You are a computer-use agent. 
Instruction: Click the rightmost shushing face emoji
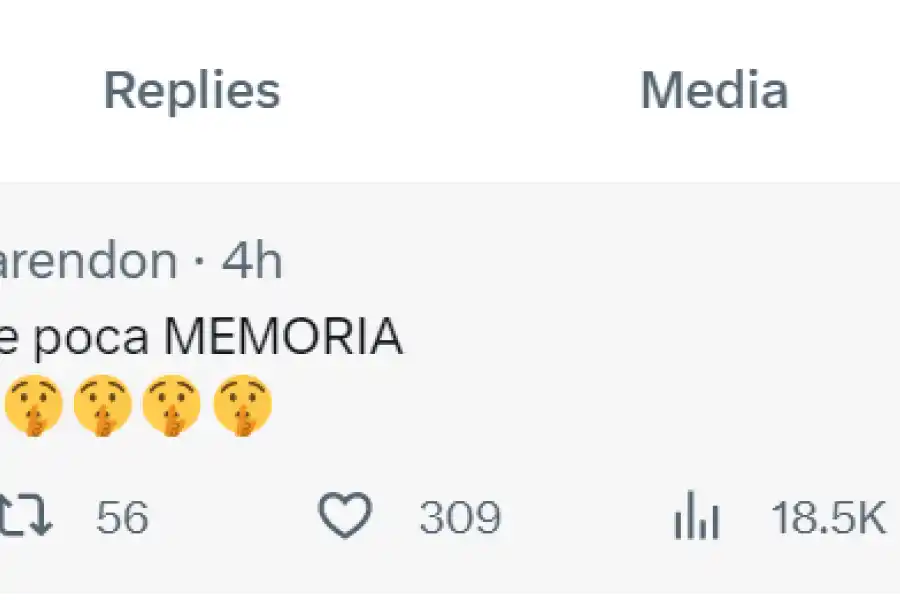pyautogui.click(x=242, y=406)
